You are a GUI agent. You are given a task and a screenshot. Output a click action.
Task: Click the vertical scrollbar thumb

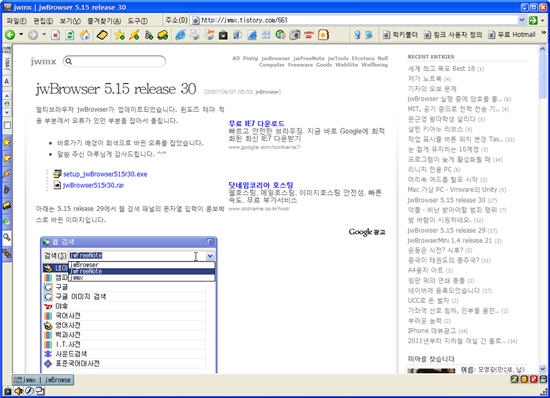[543, 76]
